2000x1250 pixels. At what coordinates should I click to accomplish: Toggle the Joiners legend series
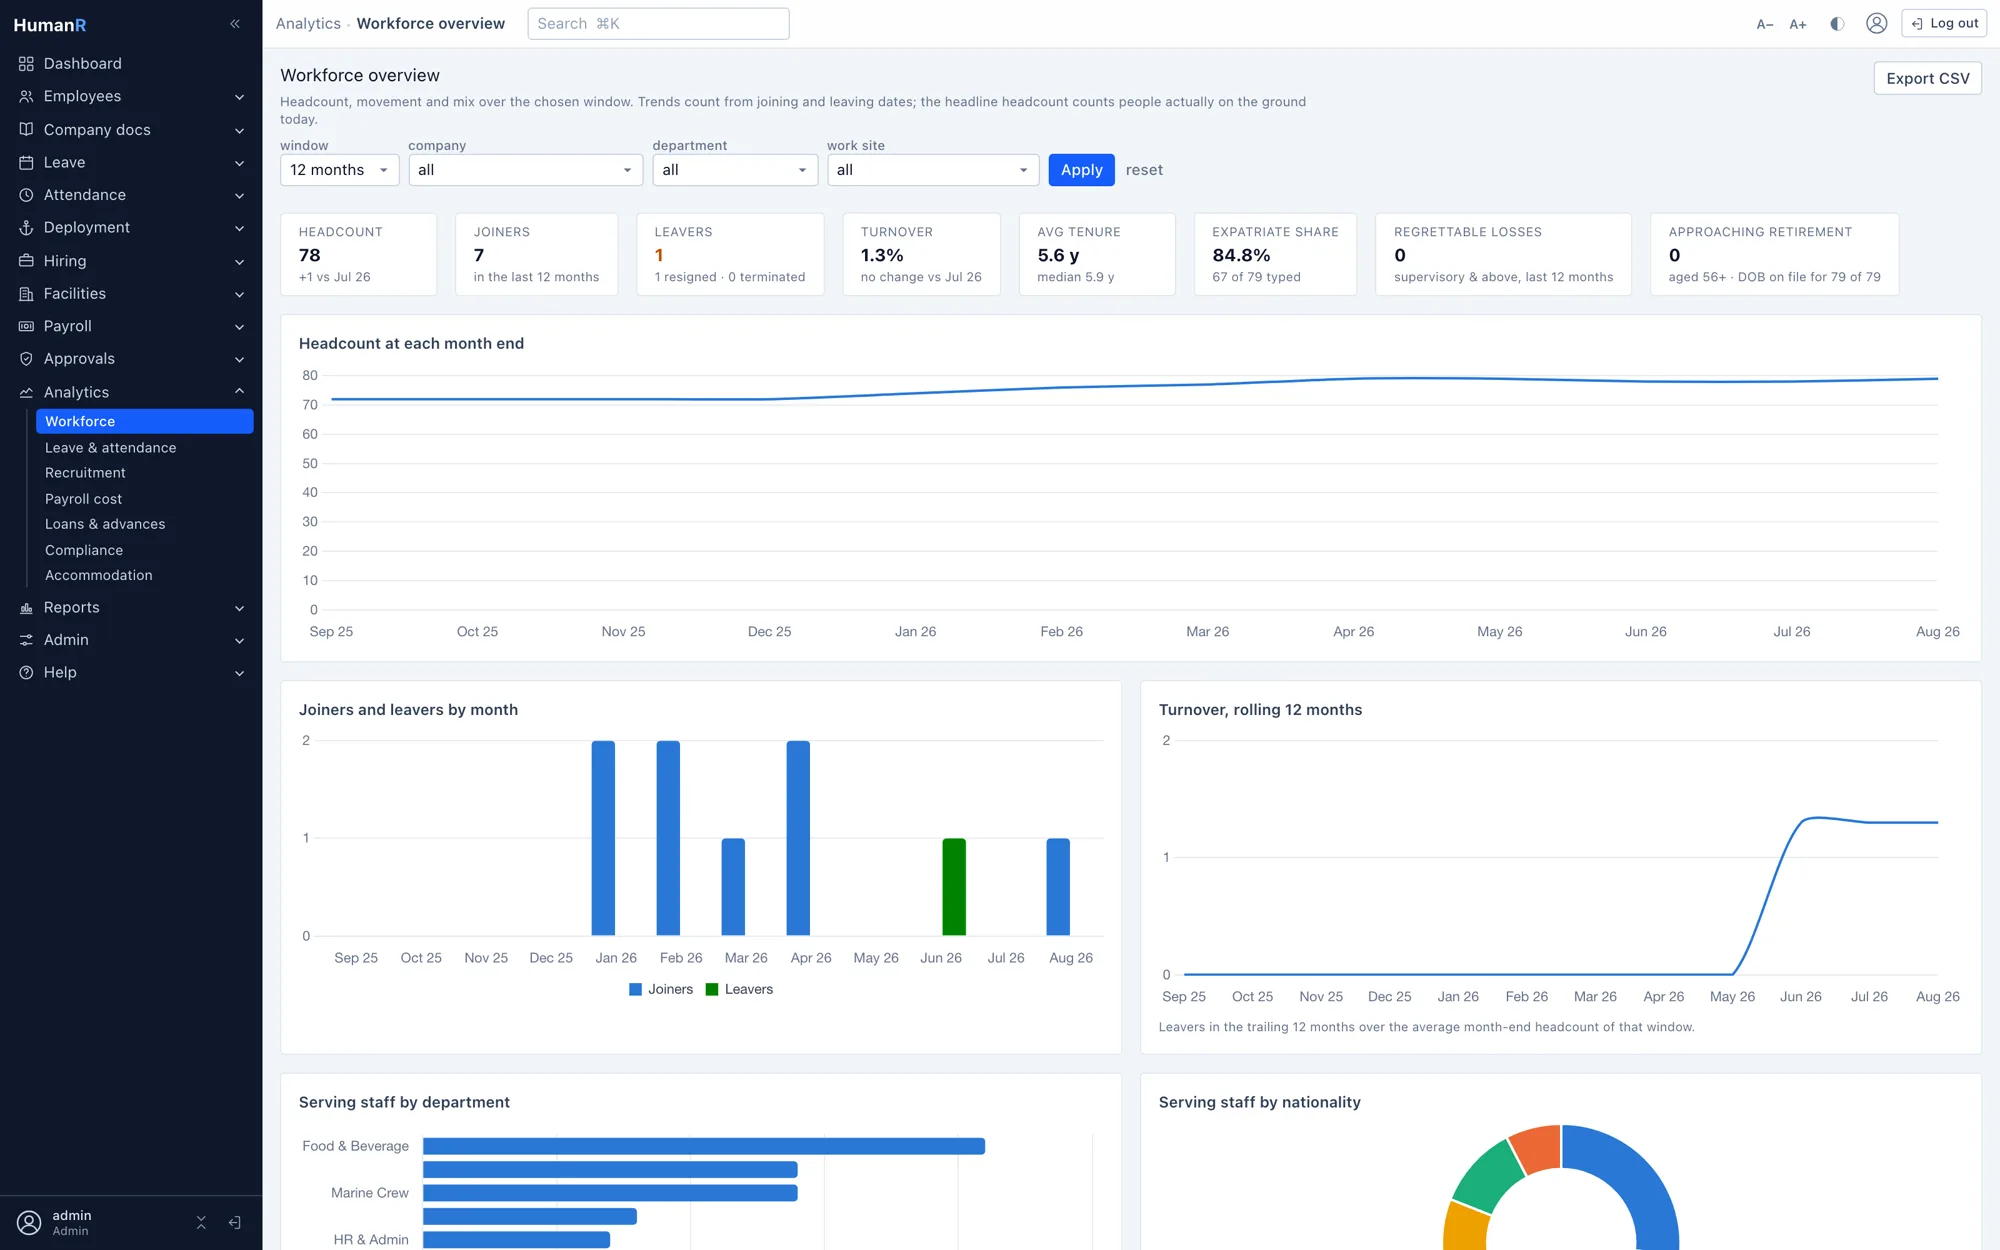[661, 989]
